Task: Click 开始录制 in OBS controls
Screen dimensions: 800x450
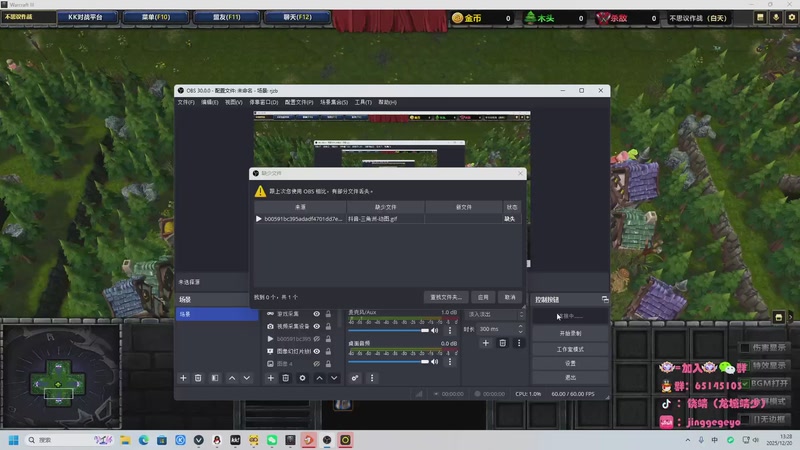Action: [x=570, y=333]
